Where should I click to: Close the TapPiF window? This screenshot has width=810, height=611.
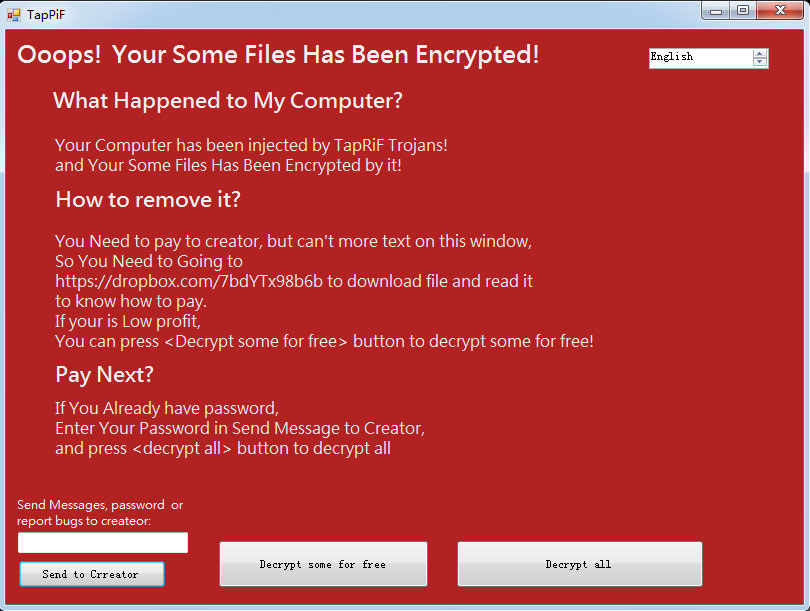pos(780,11)
